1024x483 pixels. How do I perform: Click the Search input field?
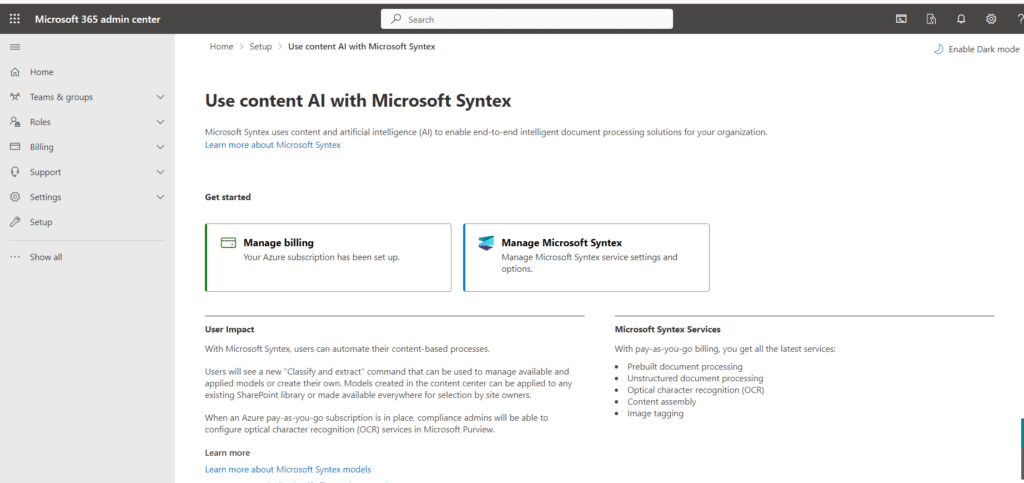527,19
